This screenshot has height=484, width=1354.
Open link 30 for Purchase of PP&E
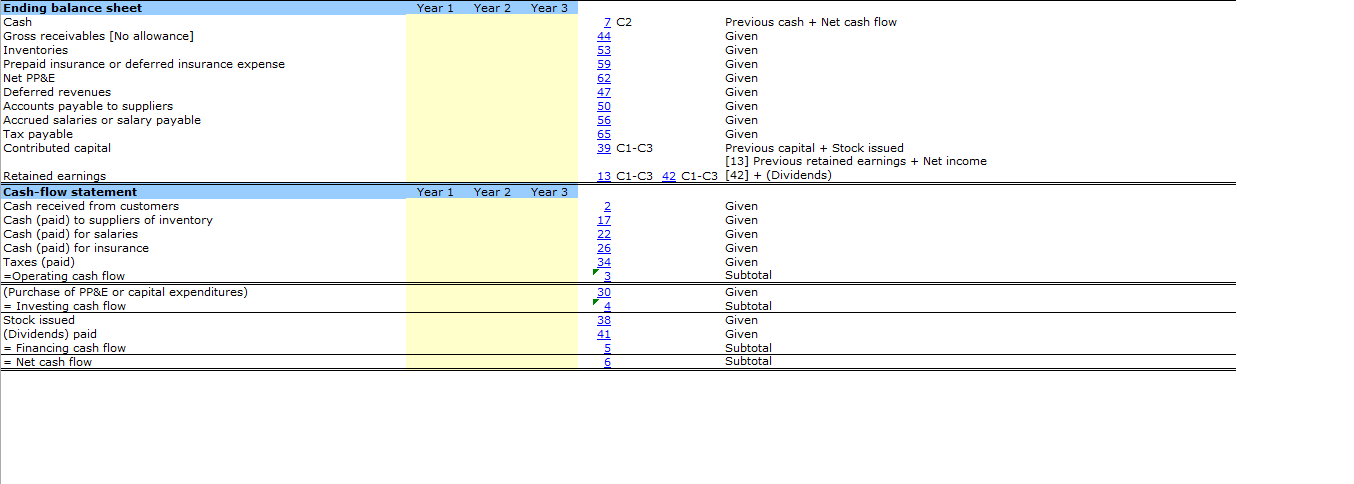(604, 292)
